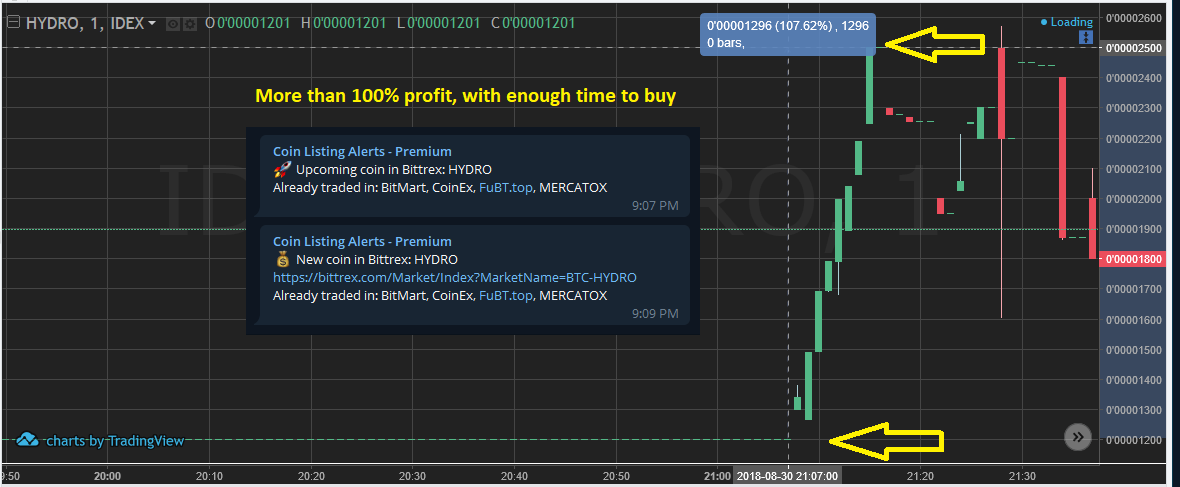Click the 2018-08-30 21:07:00 crosshair time label
Screen dimensions: 1180x487
[x=788, y=476]
